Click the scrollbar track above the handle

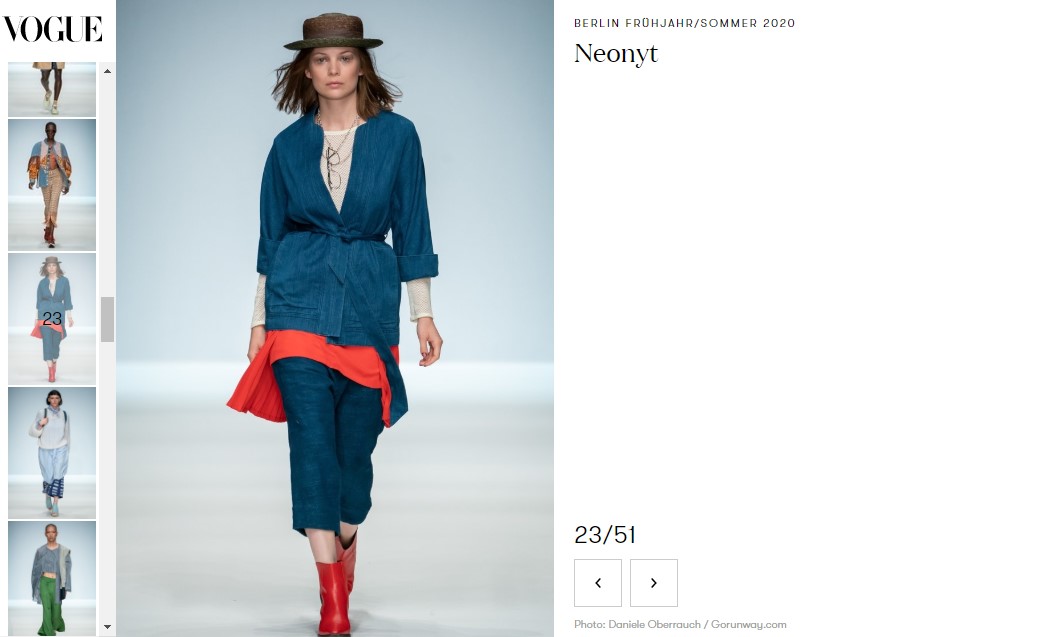[107, 186]
